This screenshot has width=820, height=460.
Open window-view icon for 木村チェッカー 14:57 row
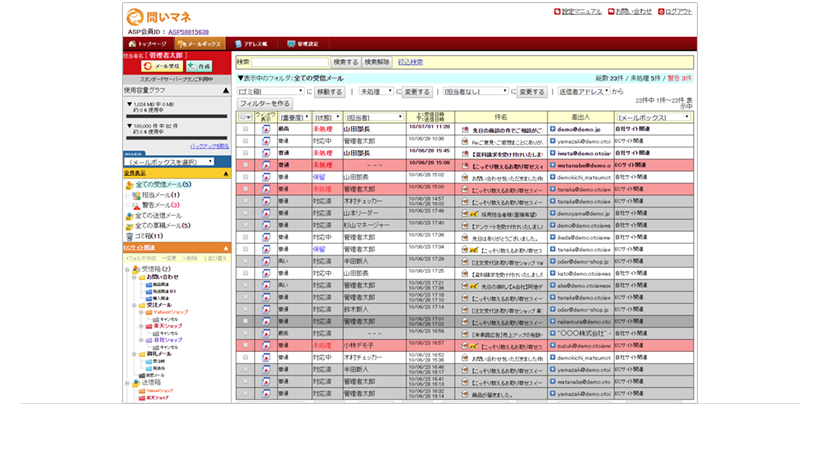coord(266,201)
